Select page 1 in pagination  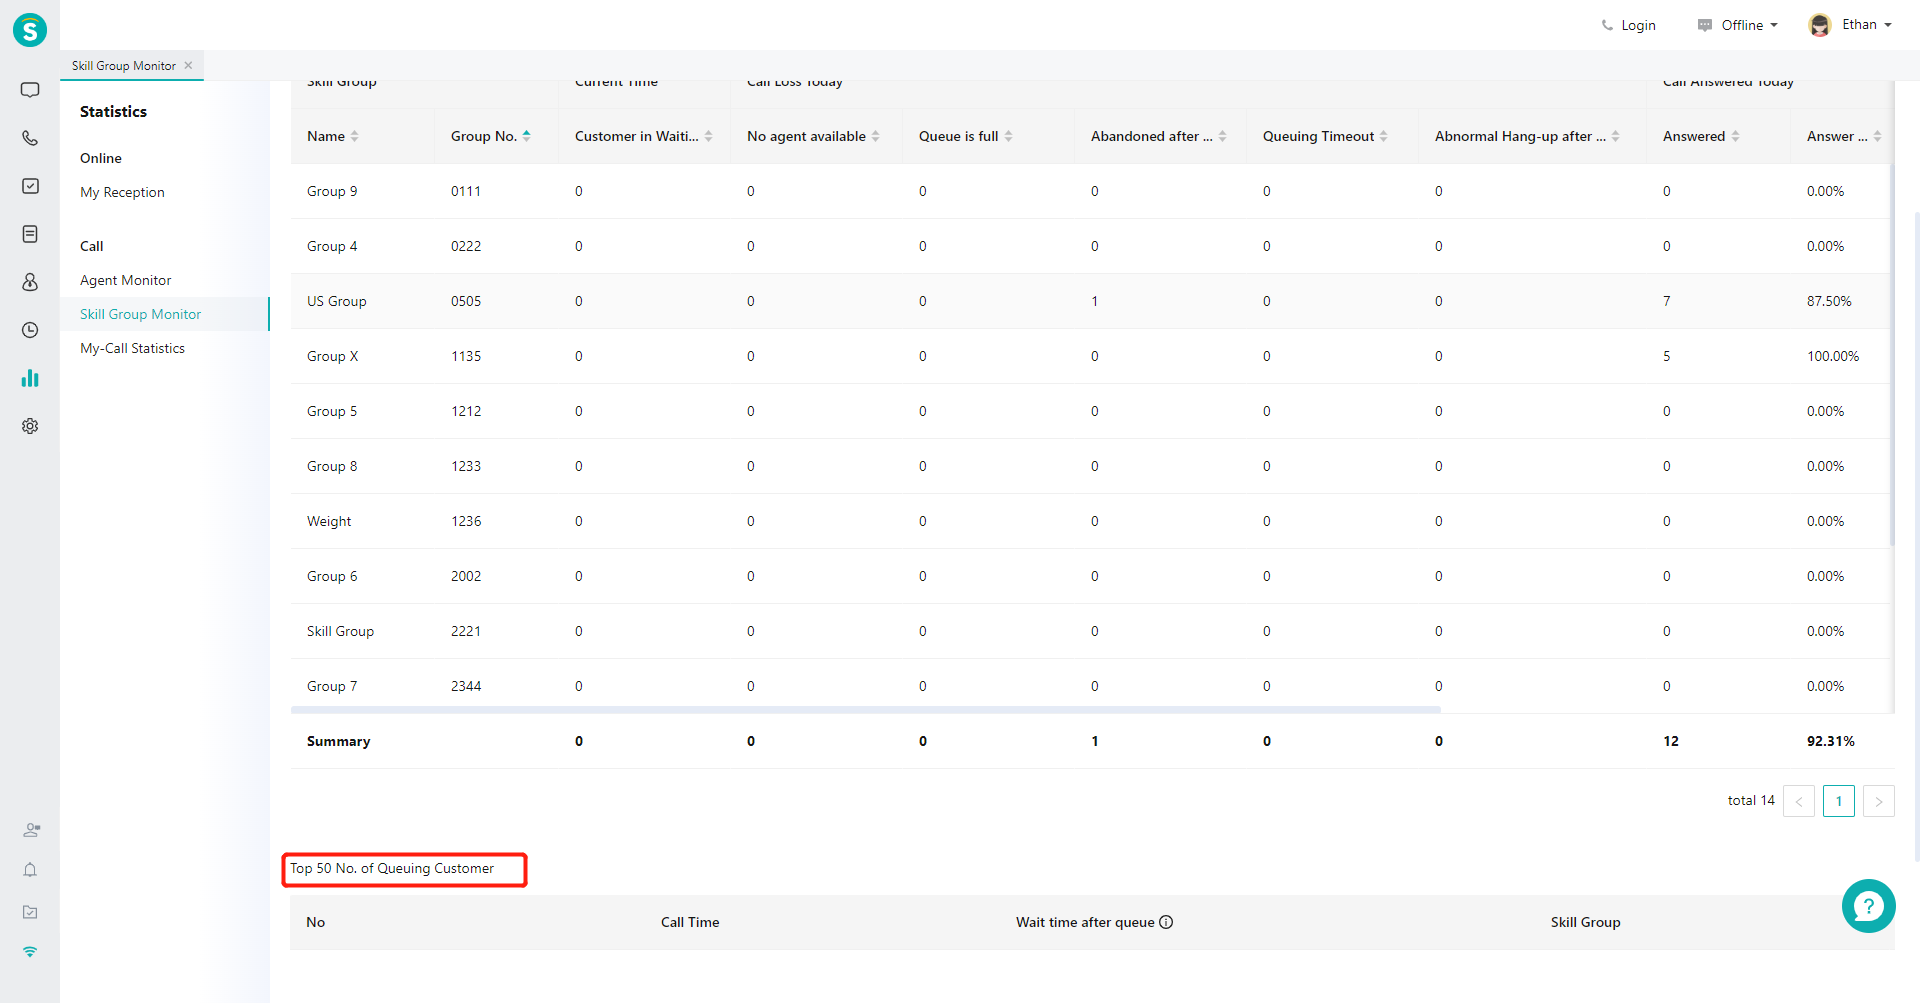click(x=1838, y=801)
